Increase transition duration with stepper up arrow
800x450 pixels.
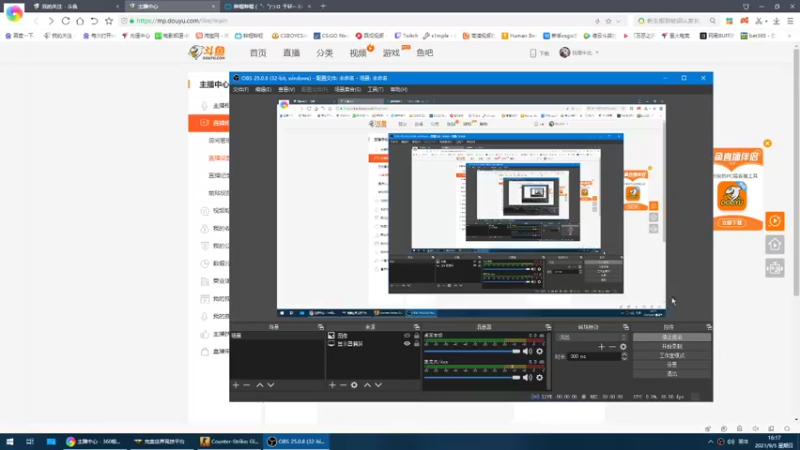624,354
